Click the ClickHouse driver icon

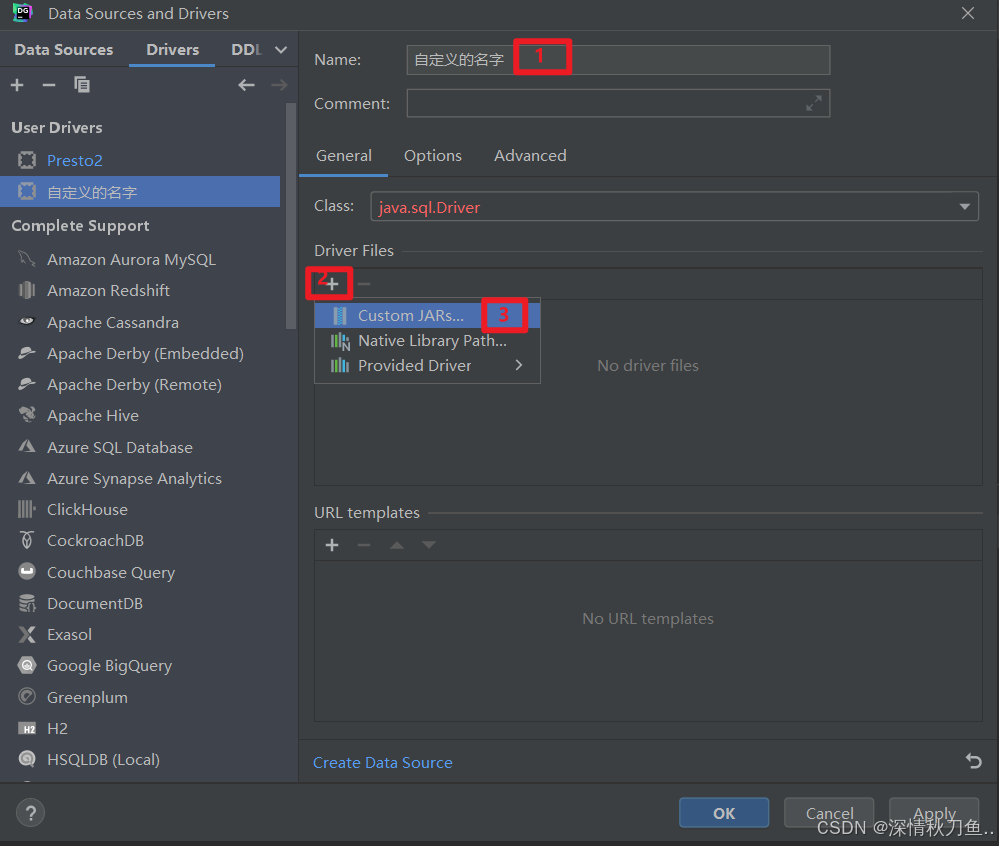tap(27, 509)
